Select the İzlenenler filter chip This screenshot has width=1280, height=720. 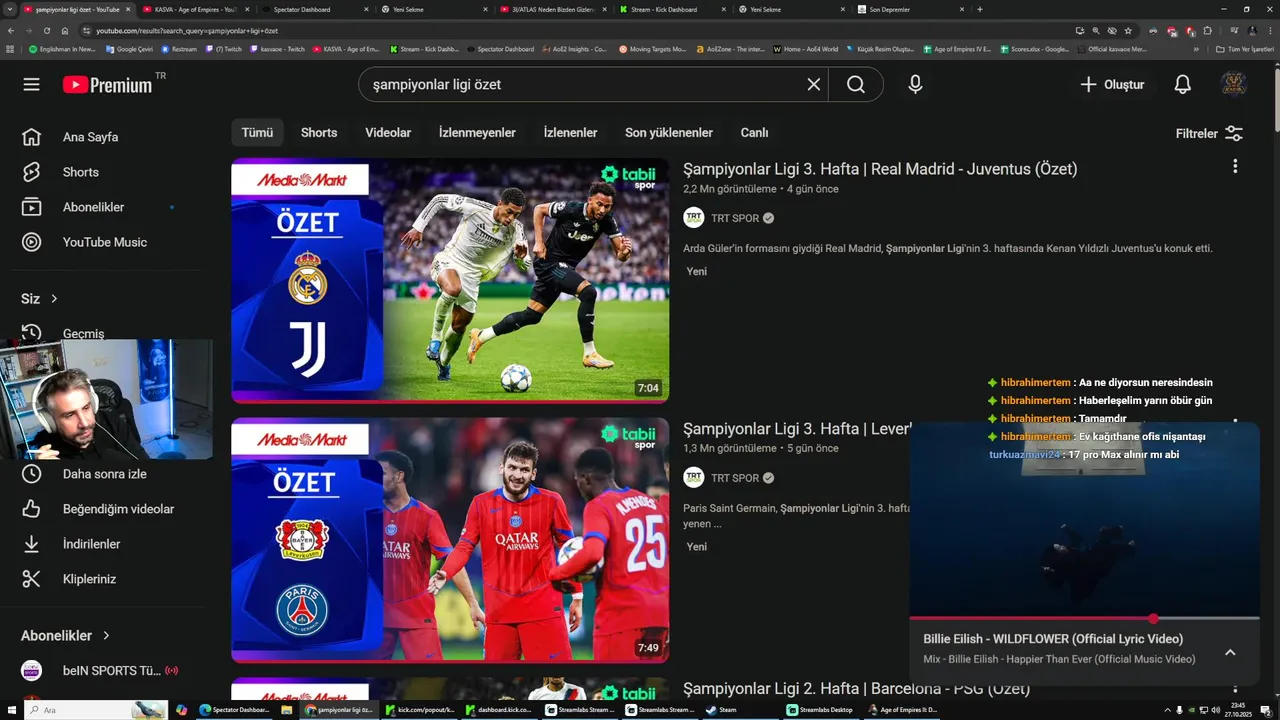point(570,133)
